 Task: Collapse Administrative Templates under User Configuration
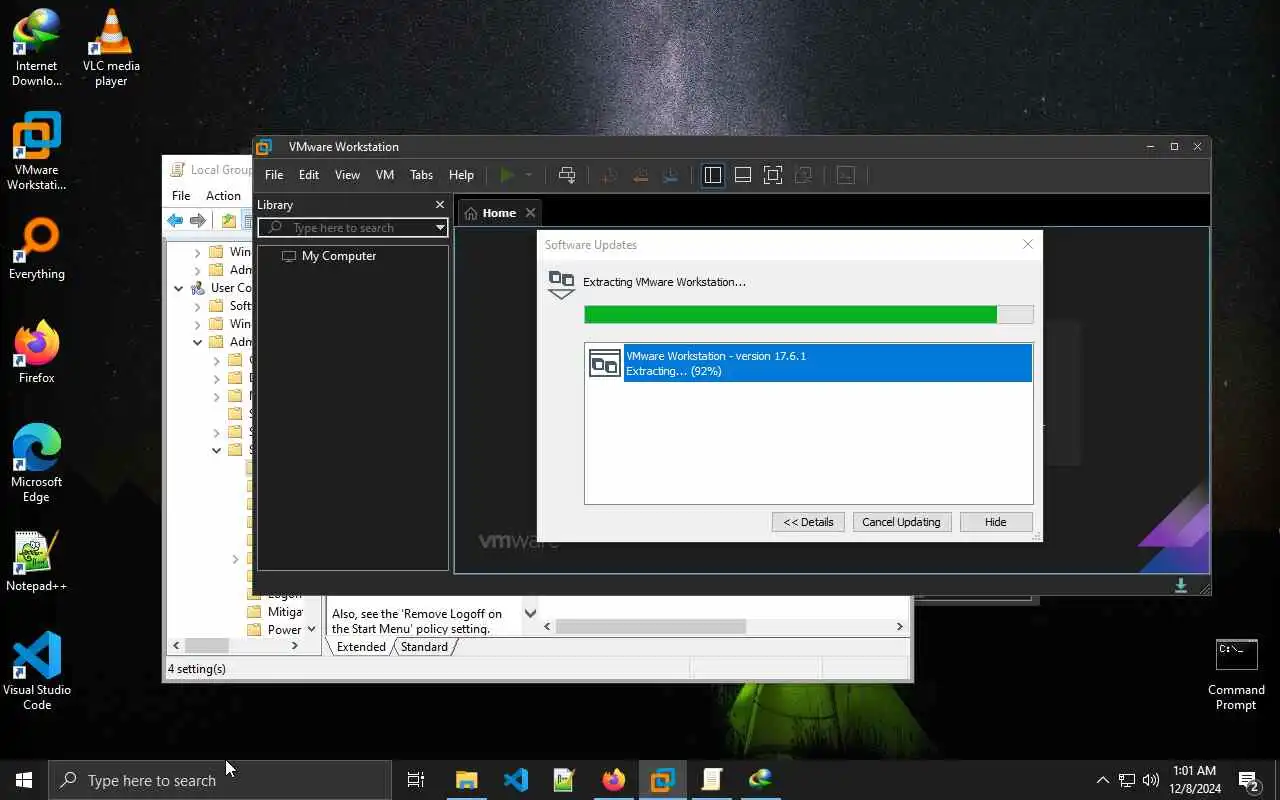(x=198, y=342)
